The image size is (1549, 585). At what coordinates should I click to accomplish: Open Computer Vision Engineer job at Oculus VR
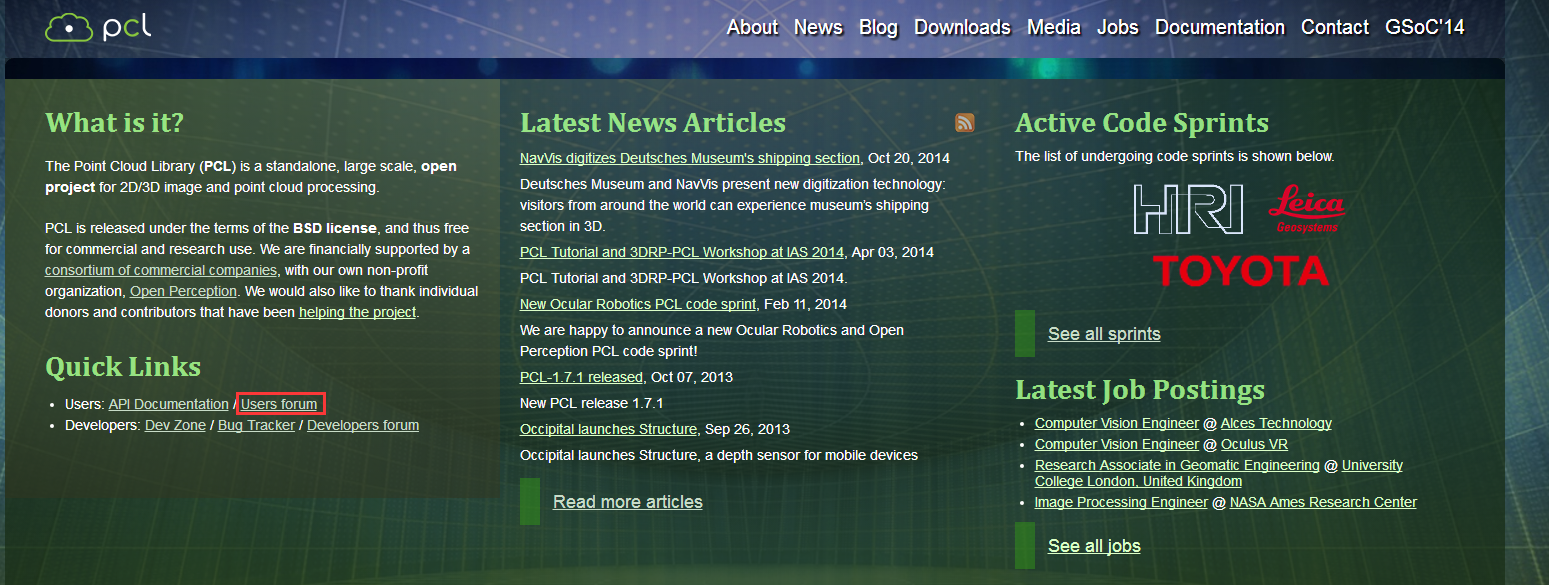[1117, 444]
